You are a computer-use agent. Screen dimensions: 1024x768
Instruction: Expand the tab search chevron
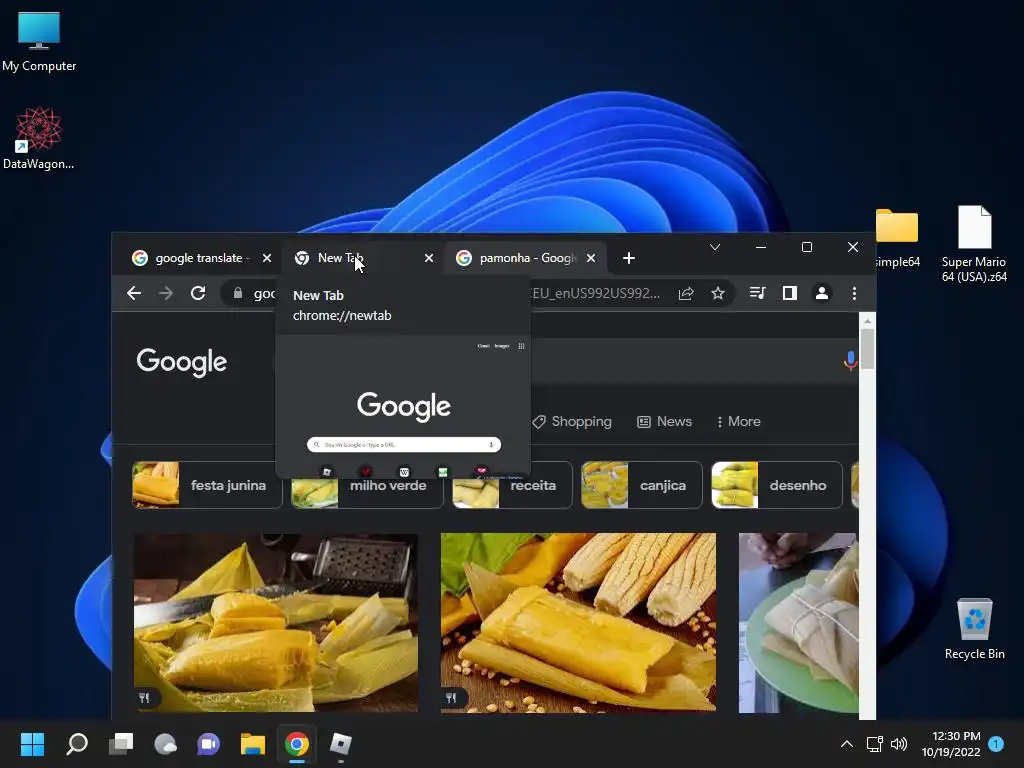(715, 247)
